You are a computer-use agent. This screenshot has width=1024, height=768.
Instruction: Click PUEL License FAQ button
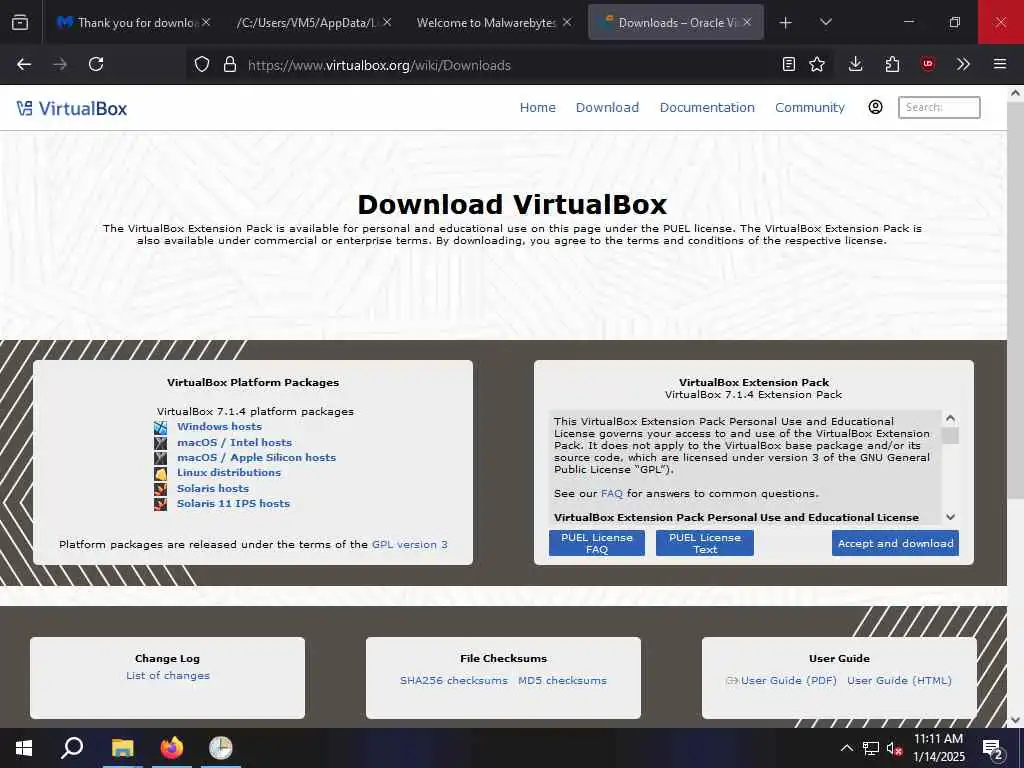(x=597, y=543)
